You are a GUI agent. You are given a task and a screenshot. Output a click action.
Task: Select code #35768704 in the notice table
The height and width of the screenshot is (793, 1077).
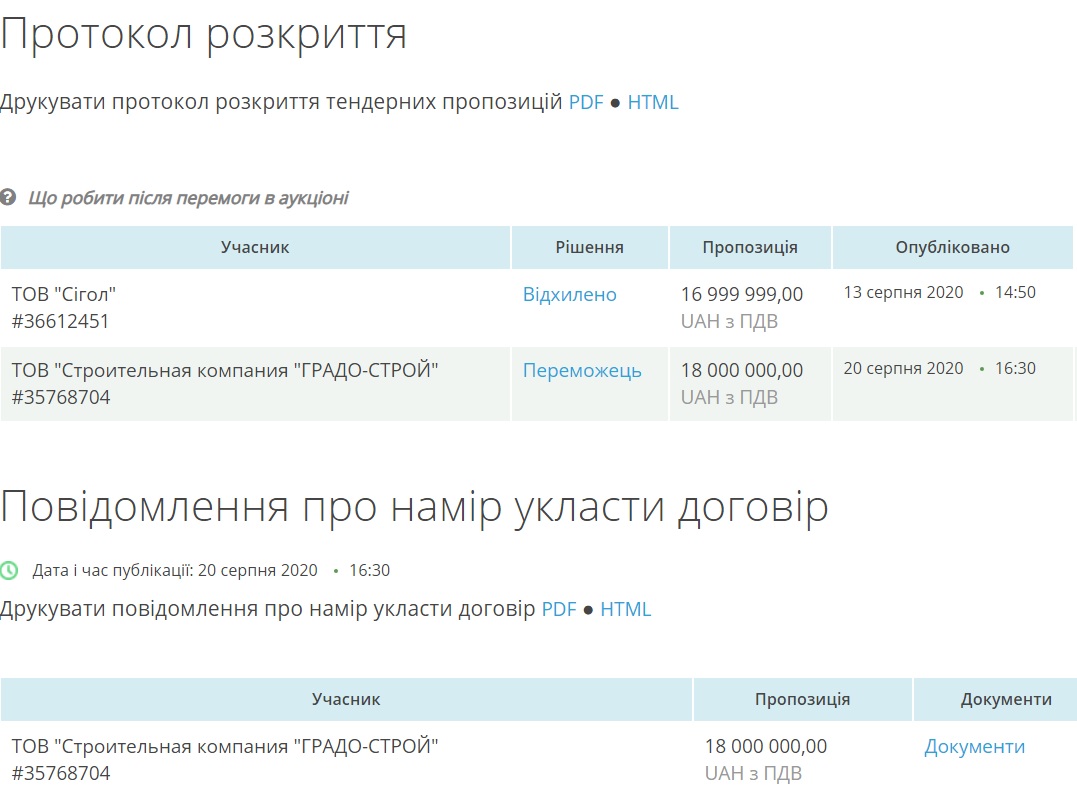[x=60, y=774]
